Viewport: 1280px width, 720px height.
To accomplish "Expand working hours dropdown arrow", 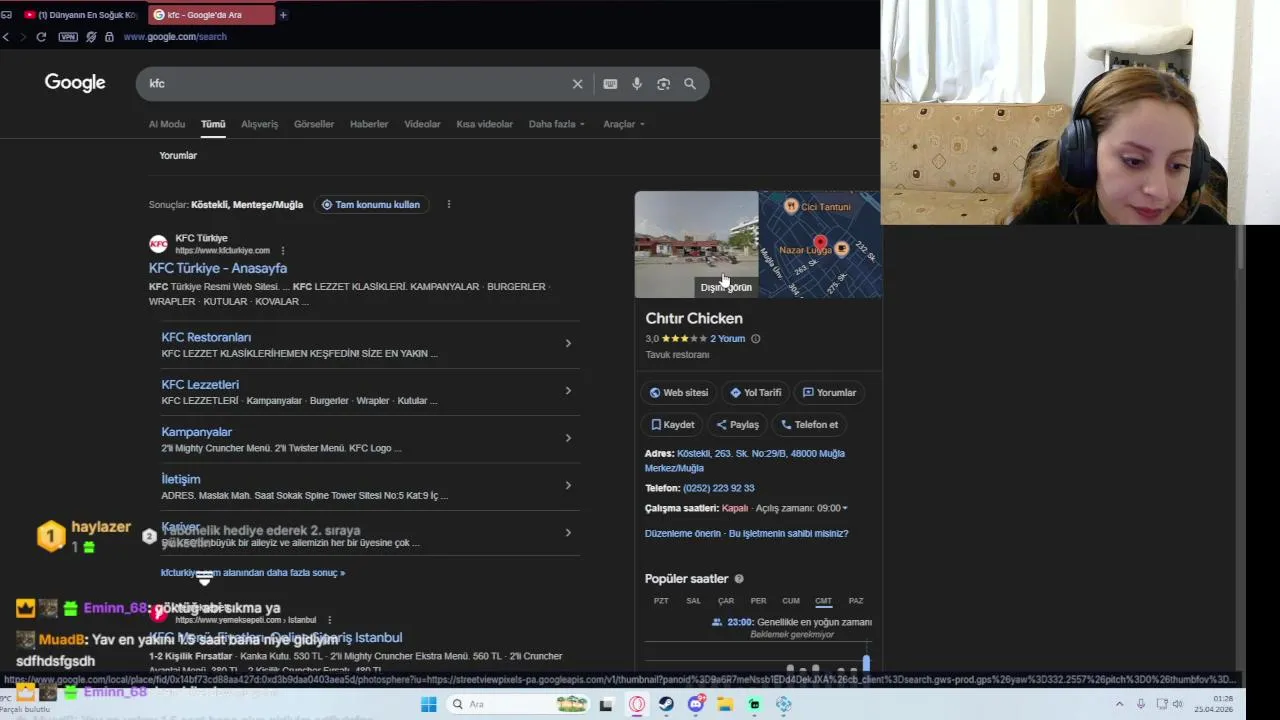I will (x=844, y=508).
